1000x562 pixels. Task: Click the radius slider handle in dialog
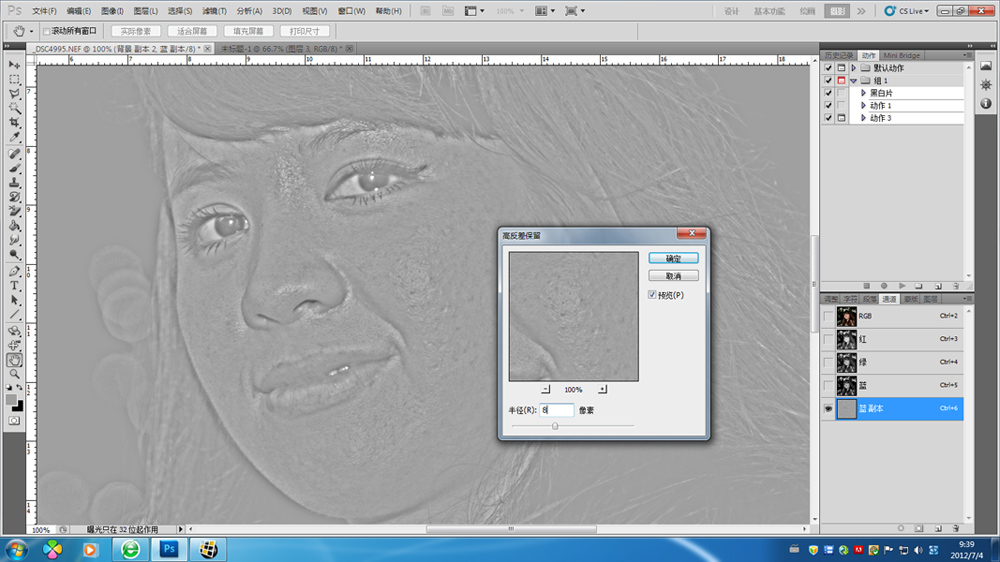click(x=555, y=426)
